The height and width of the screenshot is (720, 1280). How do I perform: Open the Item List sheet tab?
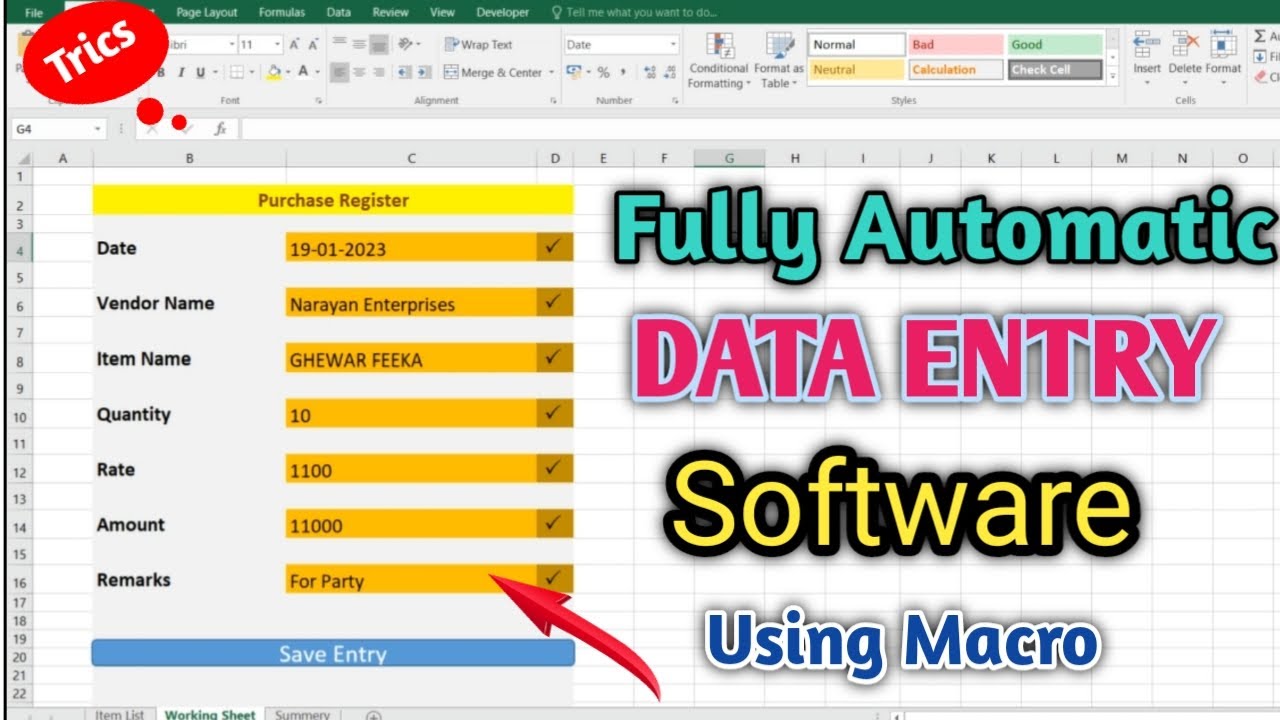[120, 715]
